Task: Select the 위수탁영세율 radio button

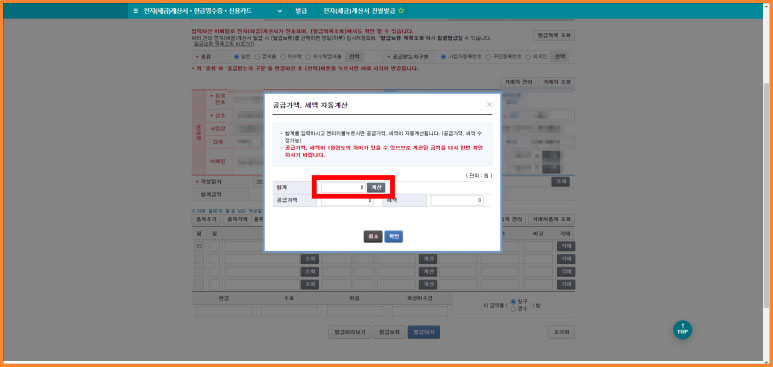Action: click(x=309, y=57)
